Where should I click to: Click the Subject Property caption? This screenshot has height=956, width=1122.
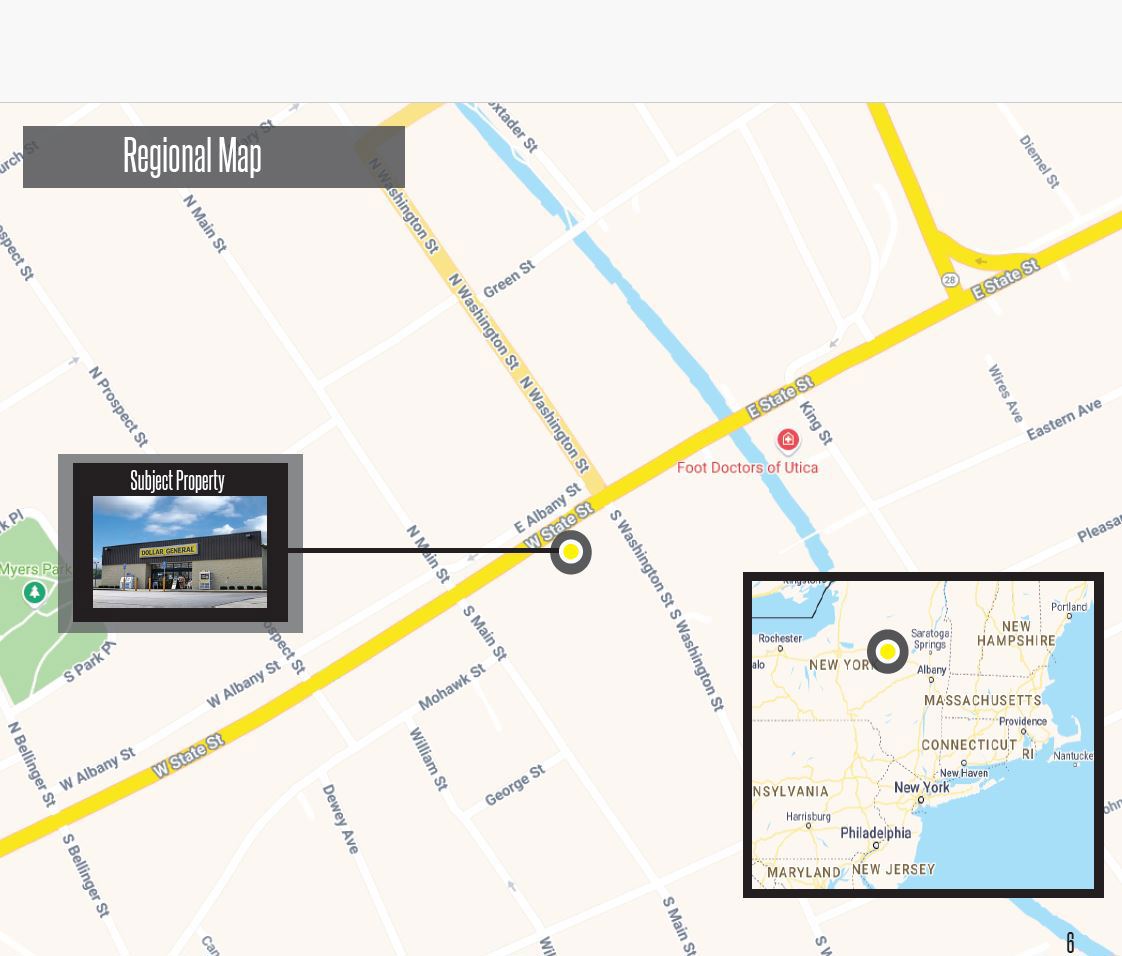177,480
